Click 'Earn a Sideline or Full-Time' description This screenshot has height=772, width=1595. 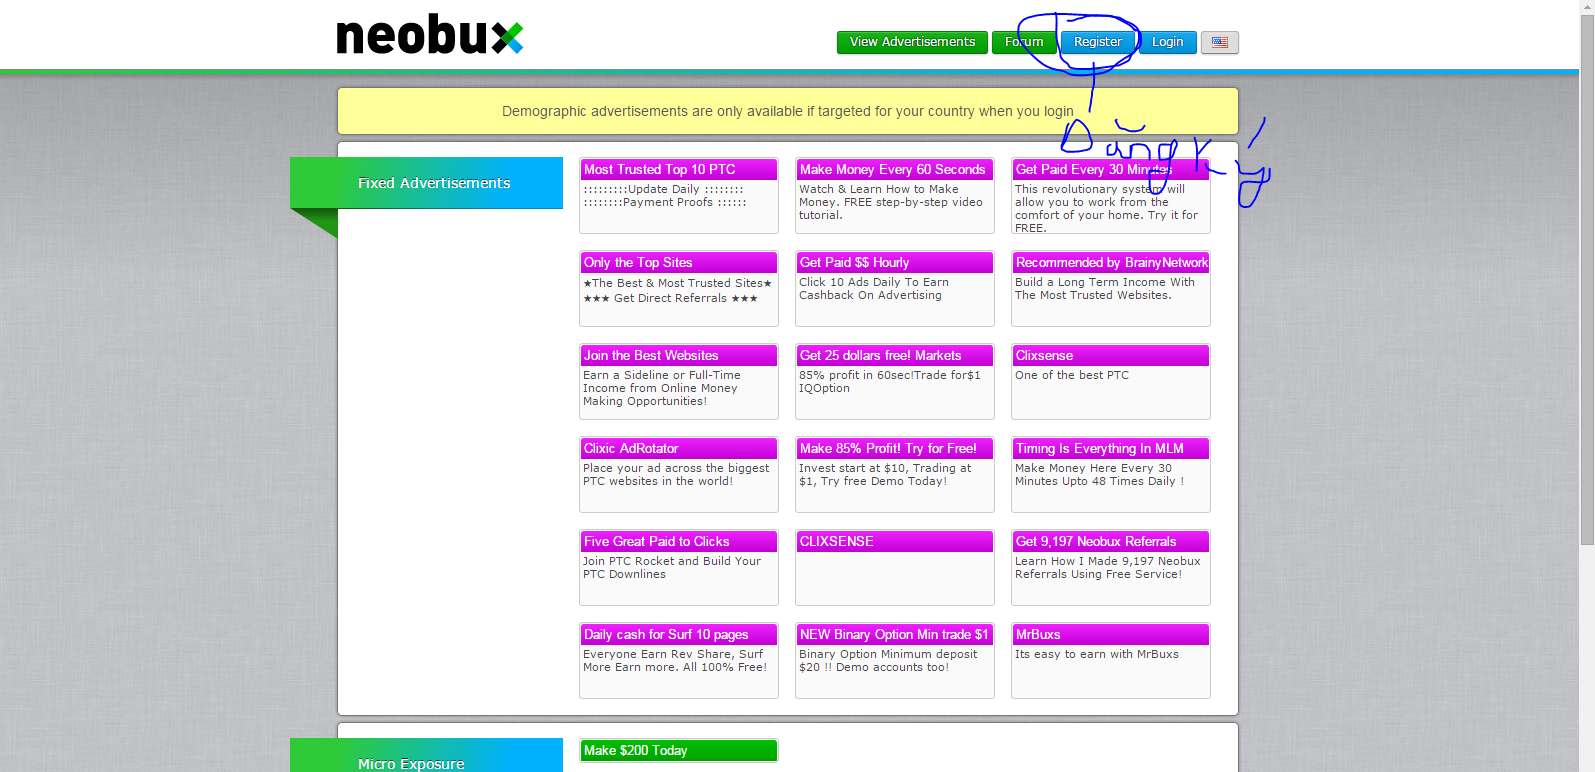[x=662, y=388]
